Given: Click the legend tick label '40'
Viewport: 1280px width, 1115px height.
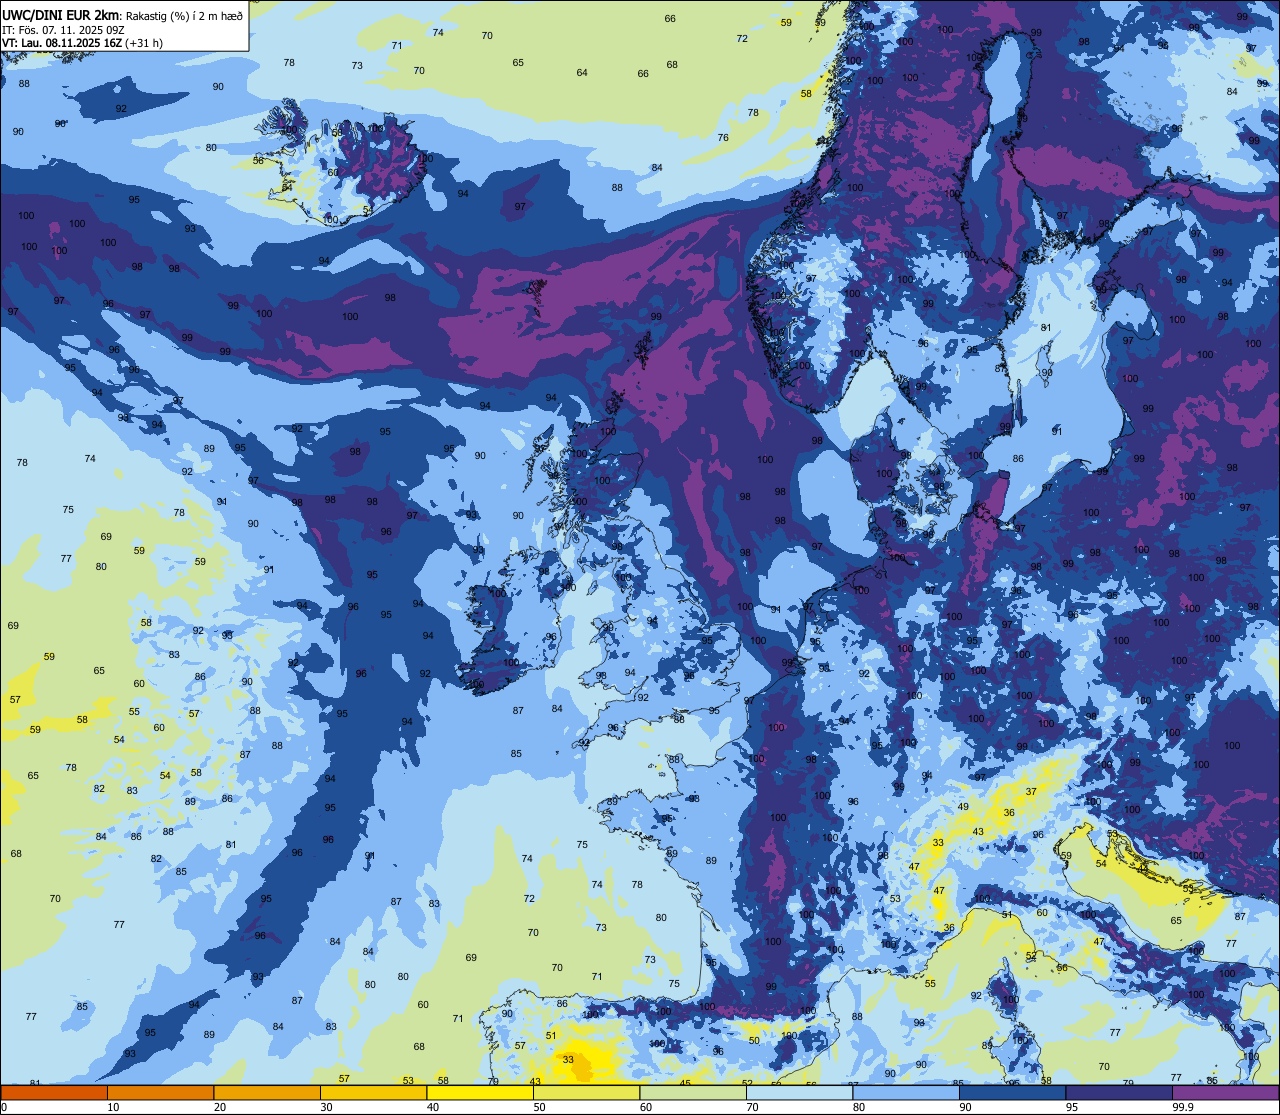Looking at the screenshot, I should pyautogui.click(x=433, y=1107).
